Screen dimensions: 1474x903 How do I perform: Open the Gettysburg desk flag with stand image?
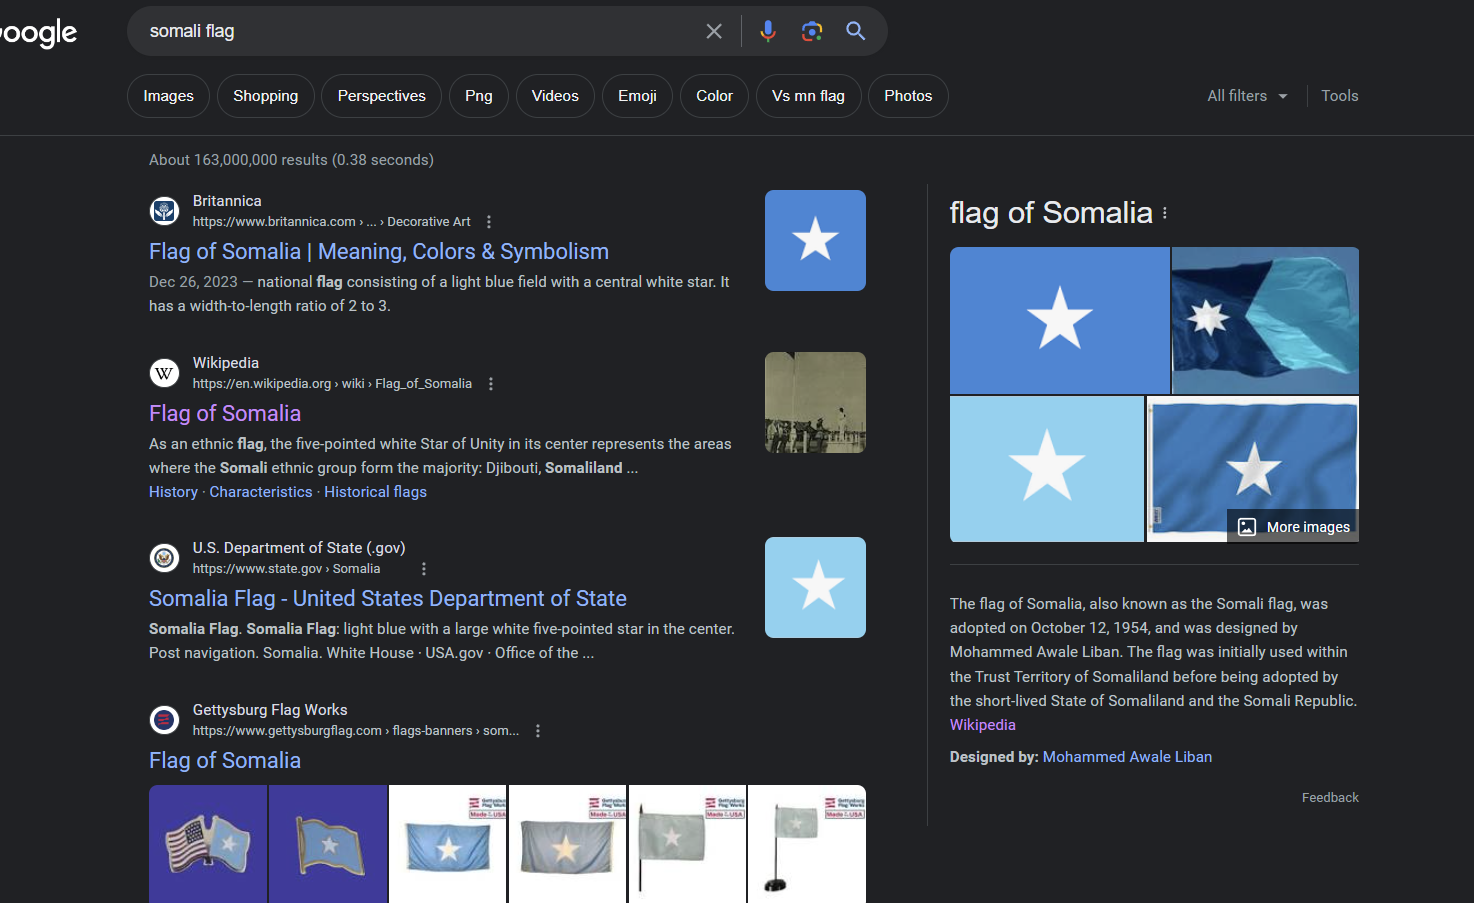coord(807,844)
